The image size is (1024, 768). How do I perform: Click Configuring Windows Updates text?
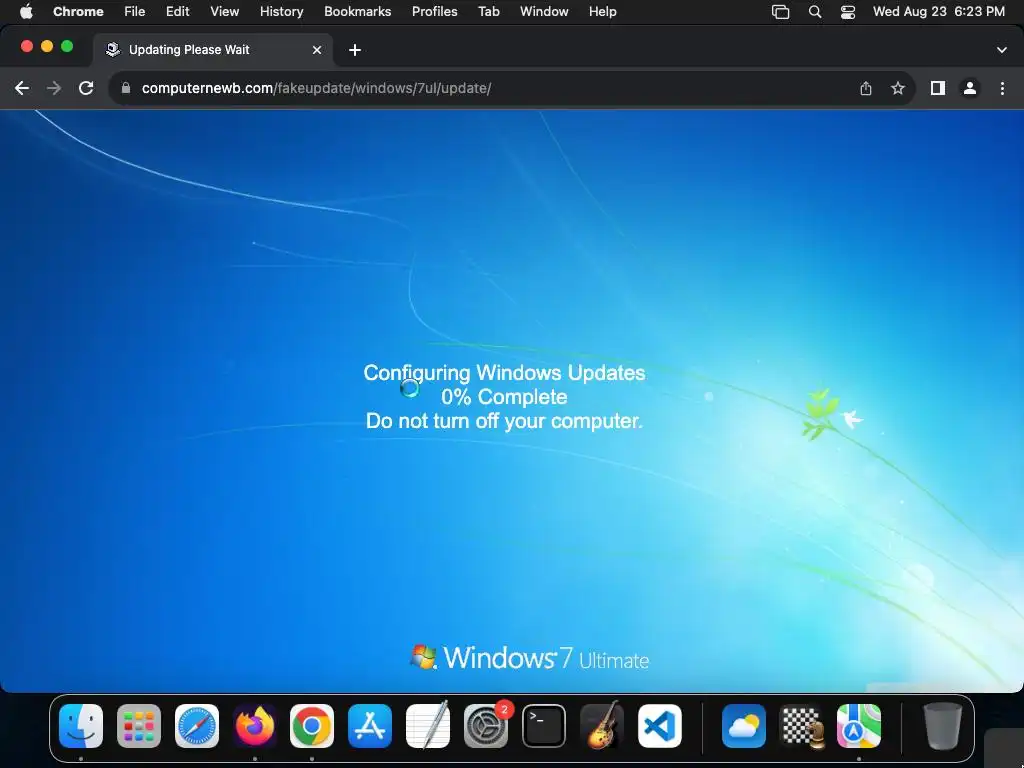click(504, 373)
